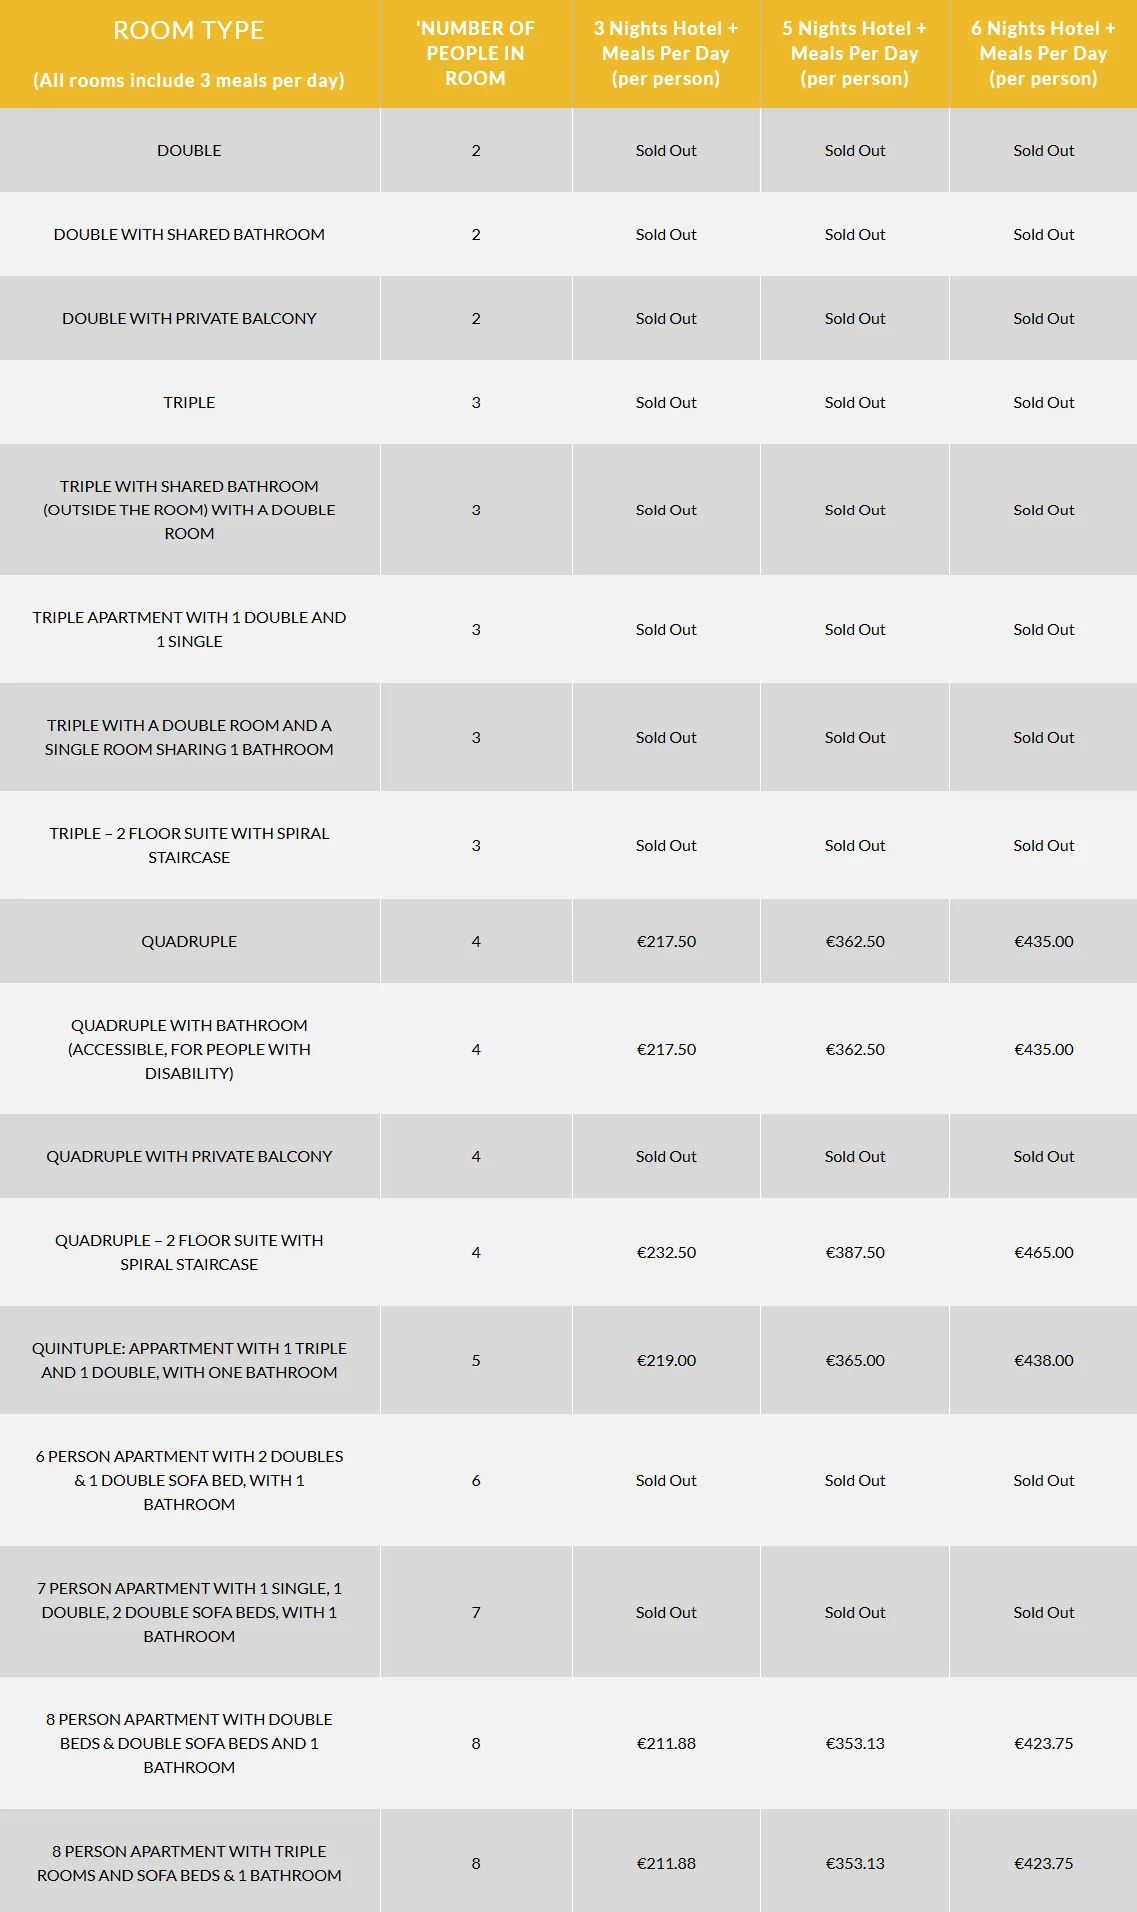The width and height of the screenshot is (1137, 1912).
Task: Click the €365.00 quintuple five-night price
Action: pyautogui.click(x=855, y=1360)
